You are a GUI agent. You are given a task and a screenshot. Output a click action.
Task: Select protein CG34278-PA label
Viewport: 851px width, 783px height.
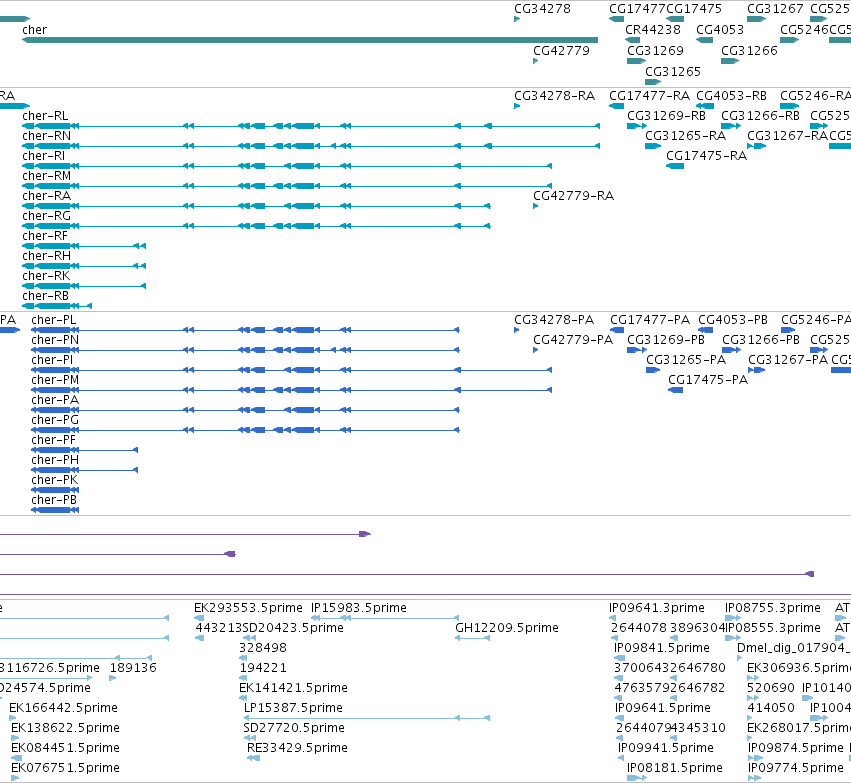[554, 320]
